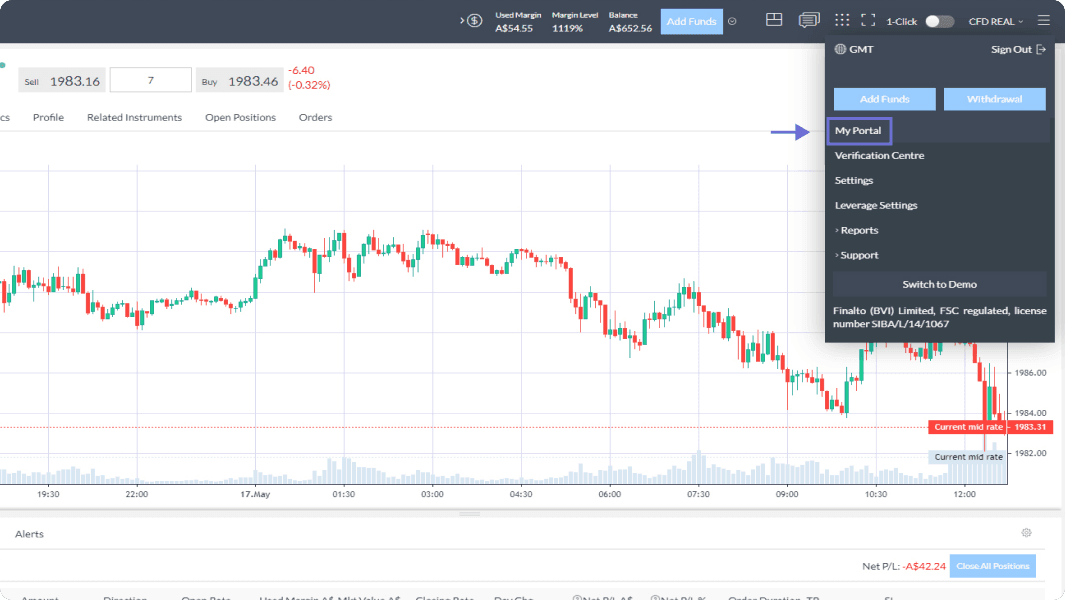The height and width of the screenshot is (600, 1065).
Task: Click the gray Current mid rate label
Action: (x=968, y=457)
